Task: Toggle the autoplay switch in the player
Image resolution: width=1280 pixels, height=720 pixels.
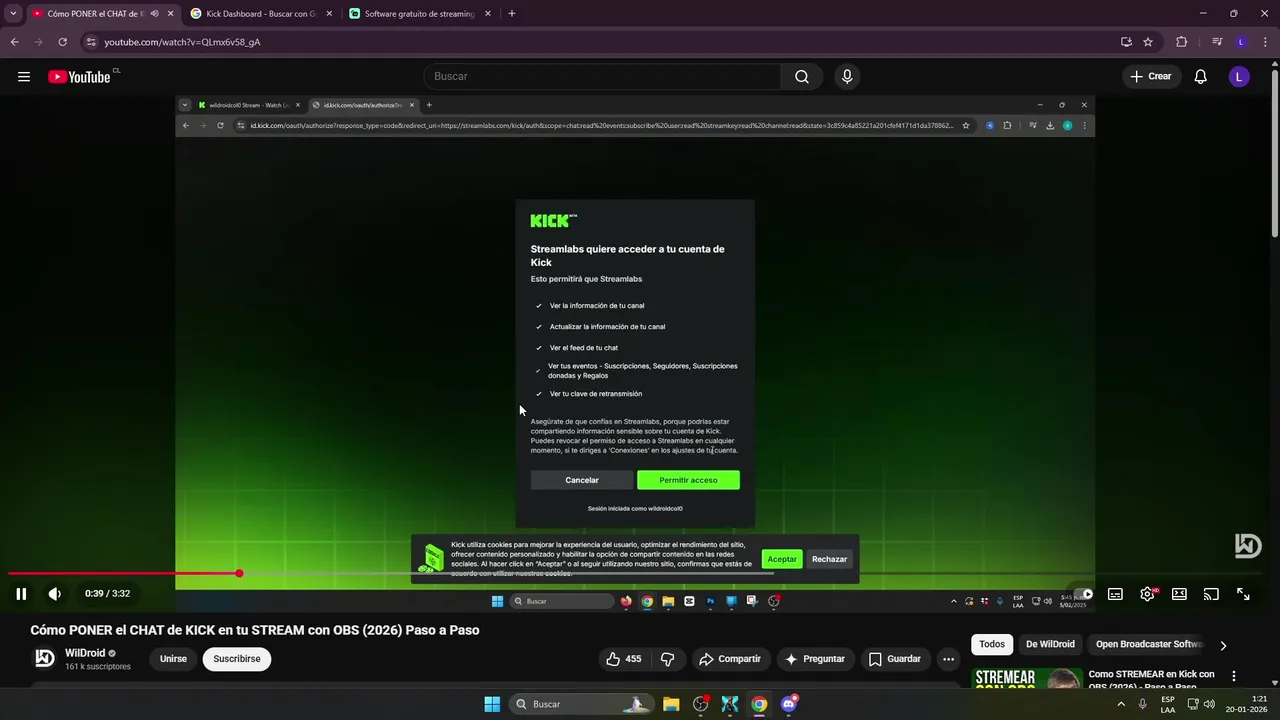Action: [x=1081, y=594]
